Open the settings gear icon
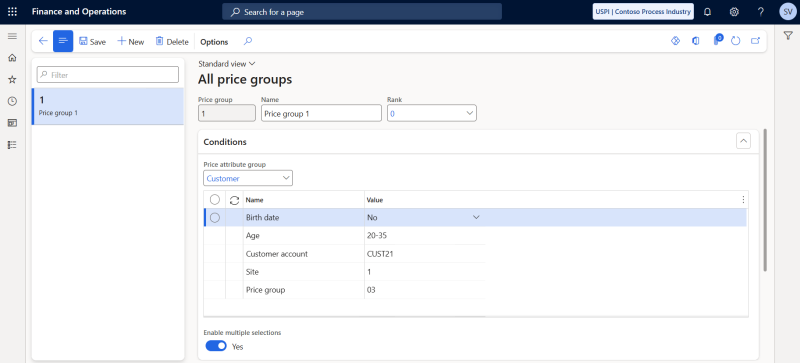Image resolution: width=800 pixels, height=363 pixels. (x=734, y=12)
